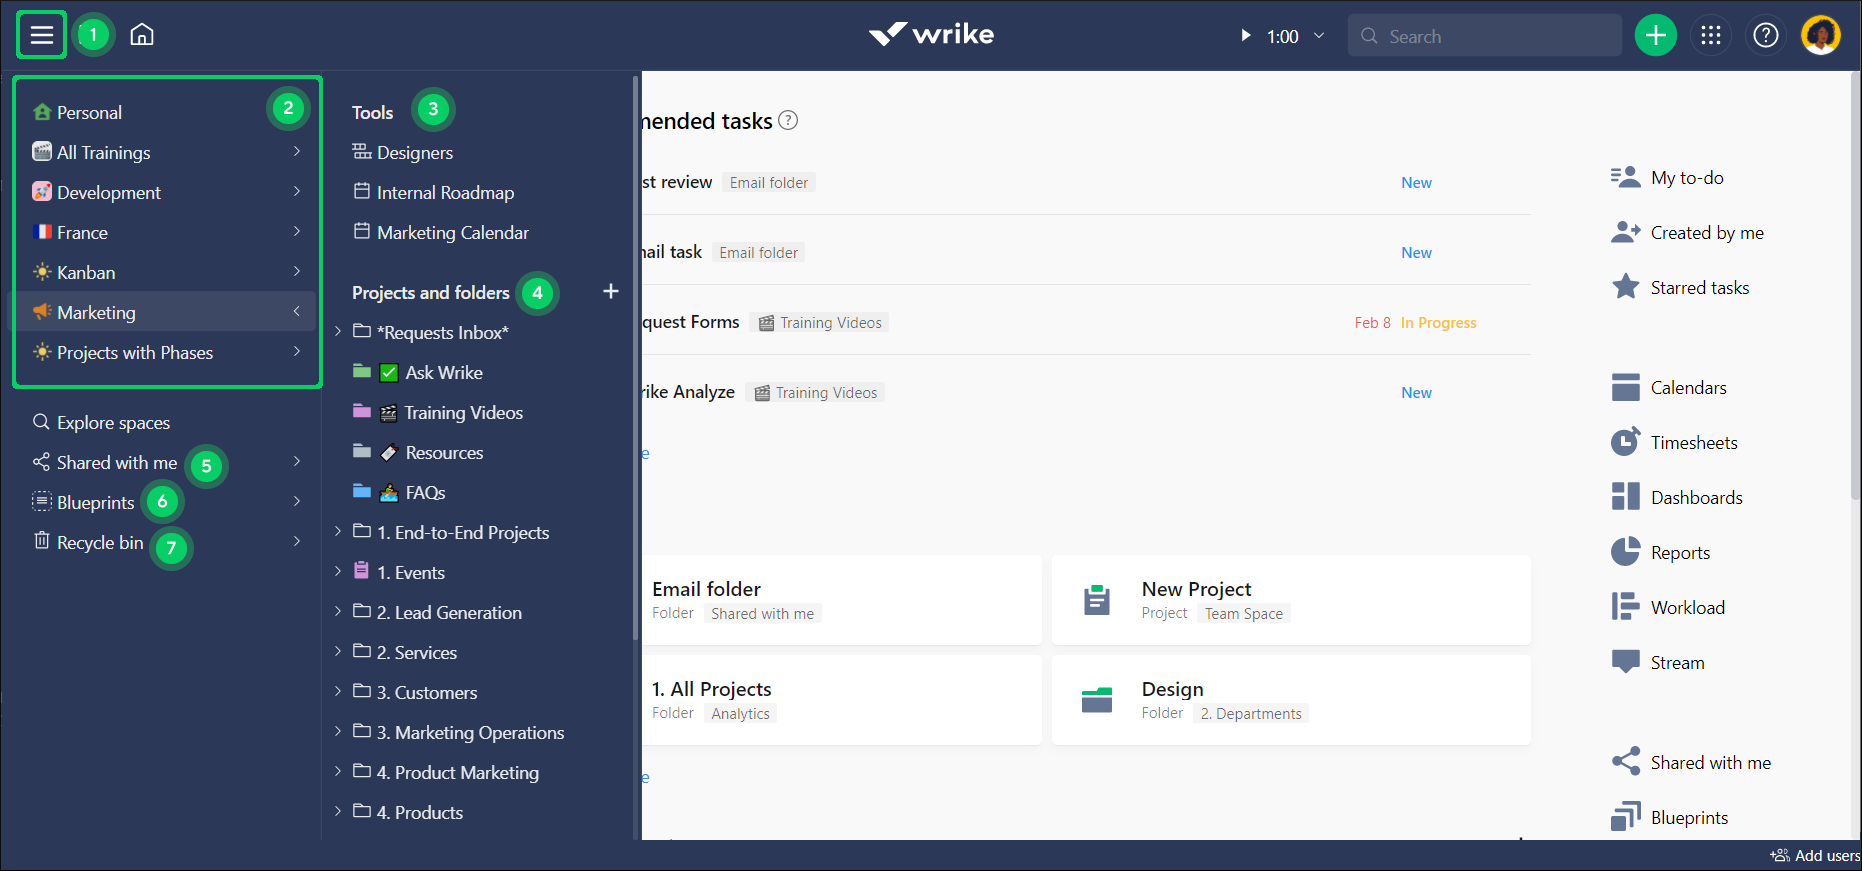
Task: Open the Designers tool
Action: pos(414,152)
